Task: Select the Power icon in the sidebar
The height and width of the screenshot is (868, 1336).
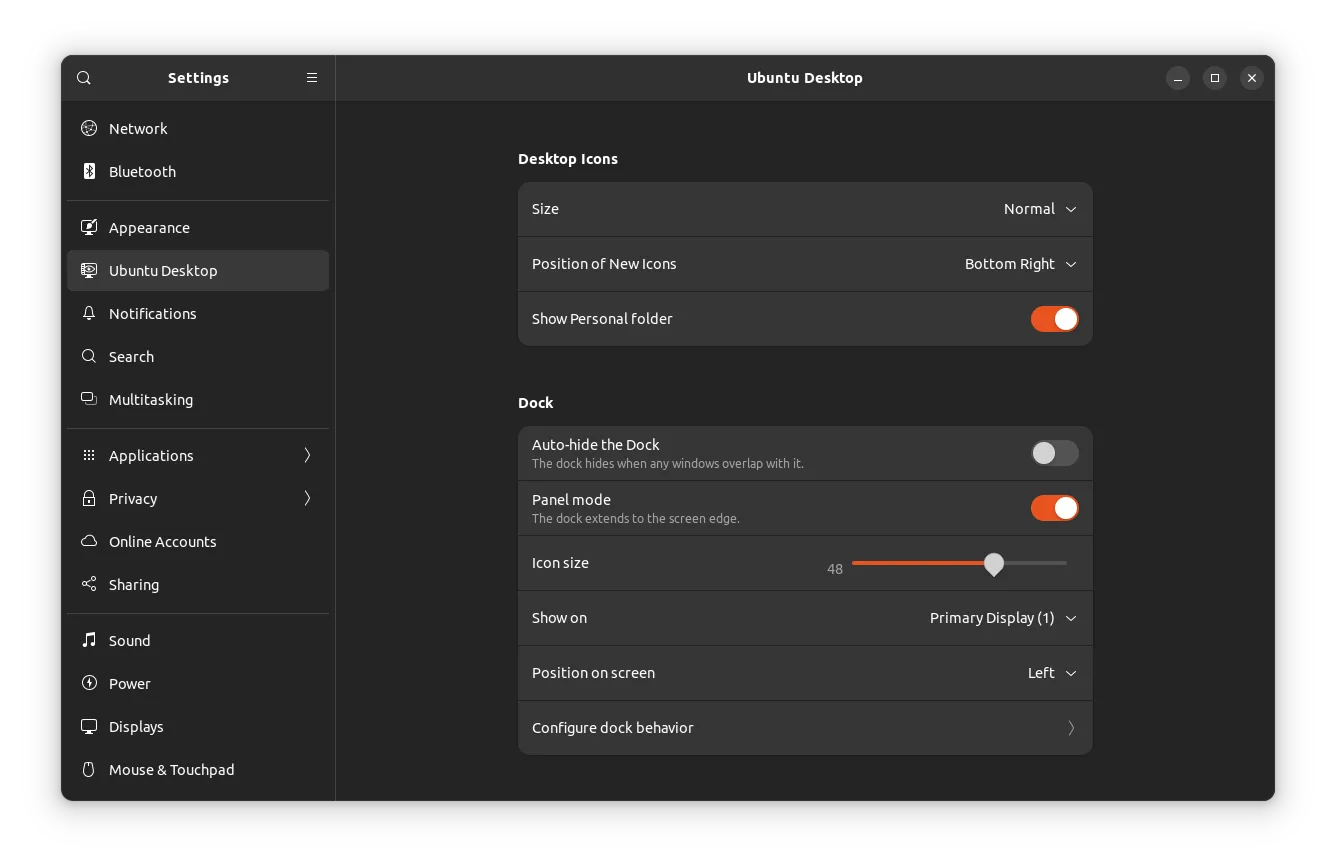Action: click(88, 683)
